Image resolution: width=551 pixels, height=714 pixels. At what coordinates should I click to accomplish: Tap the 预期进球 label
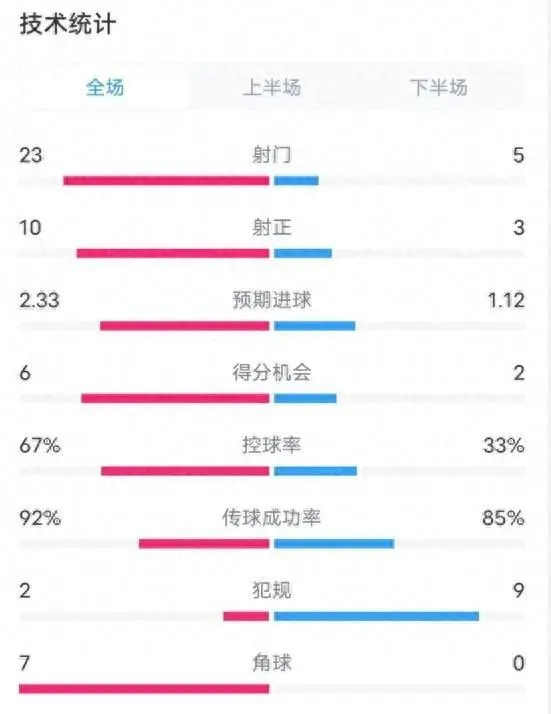click(272, 300)
